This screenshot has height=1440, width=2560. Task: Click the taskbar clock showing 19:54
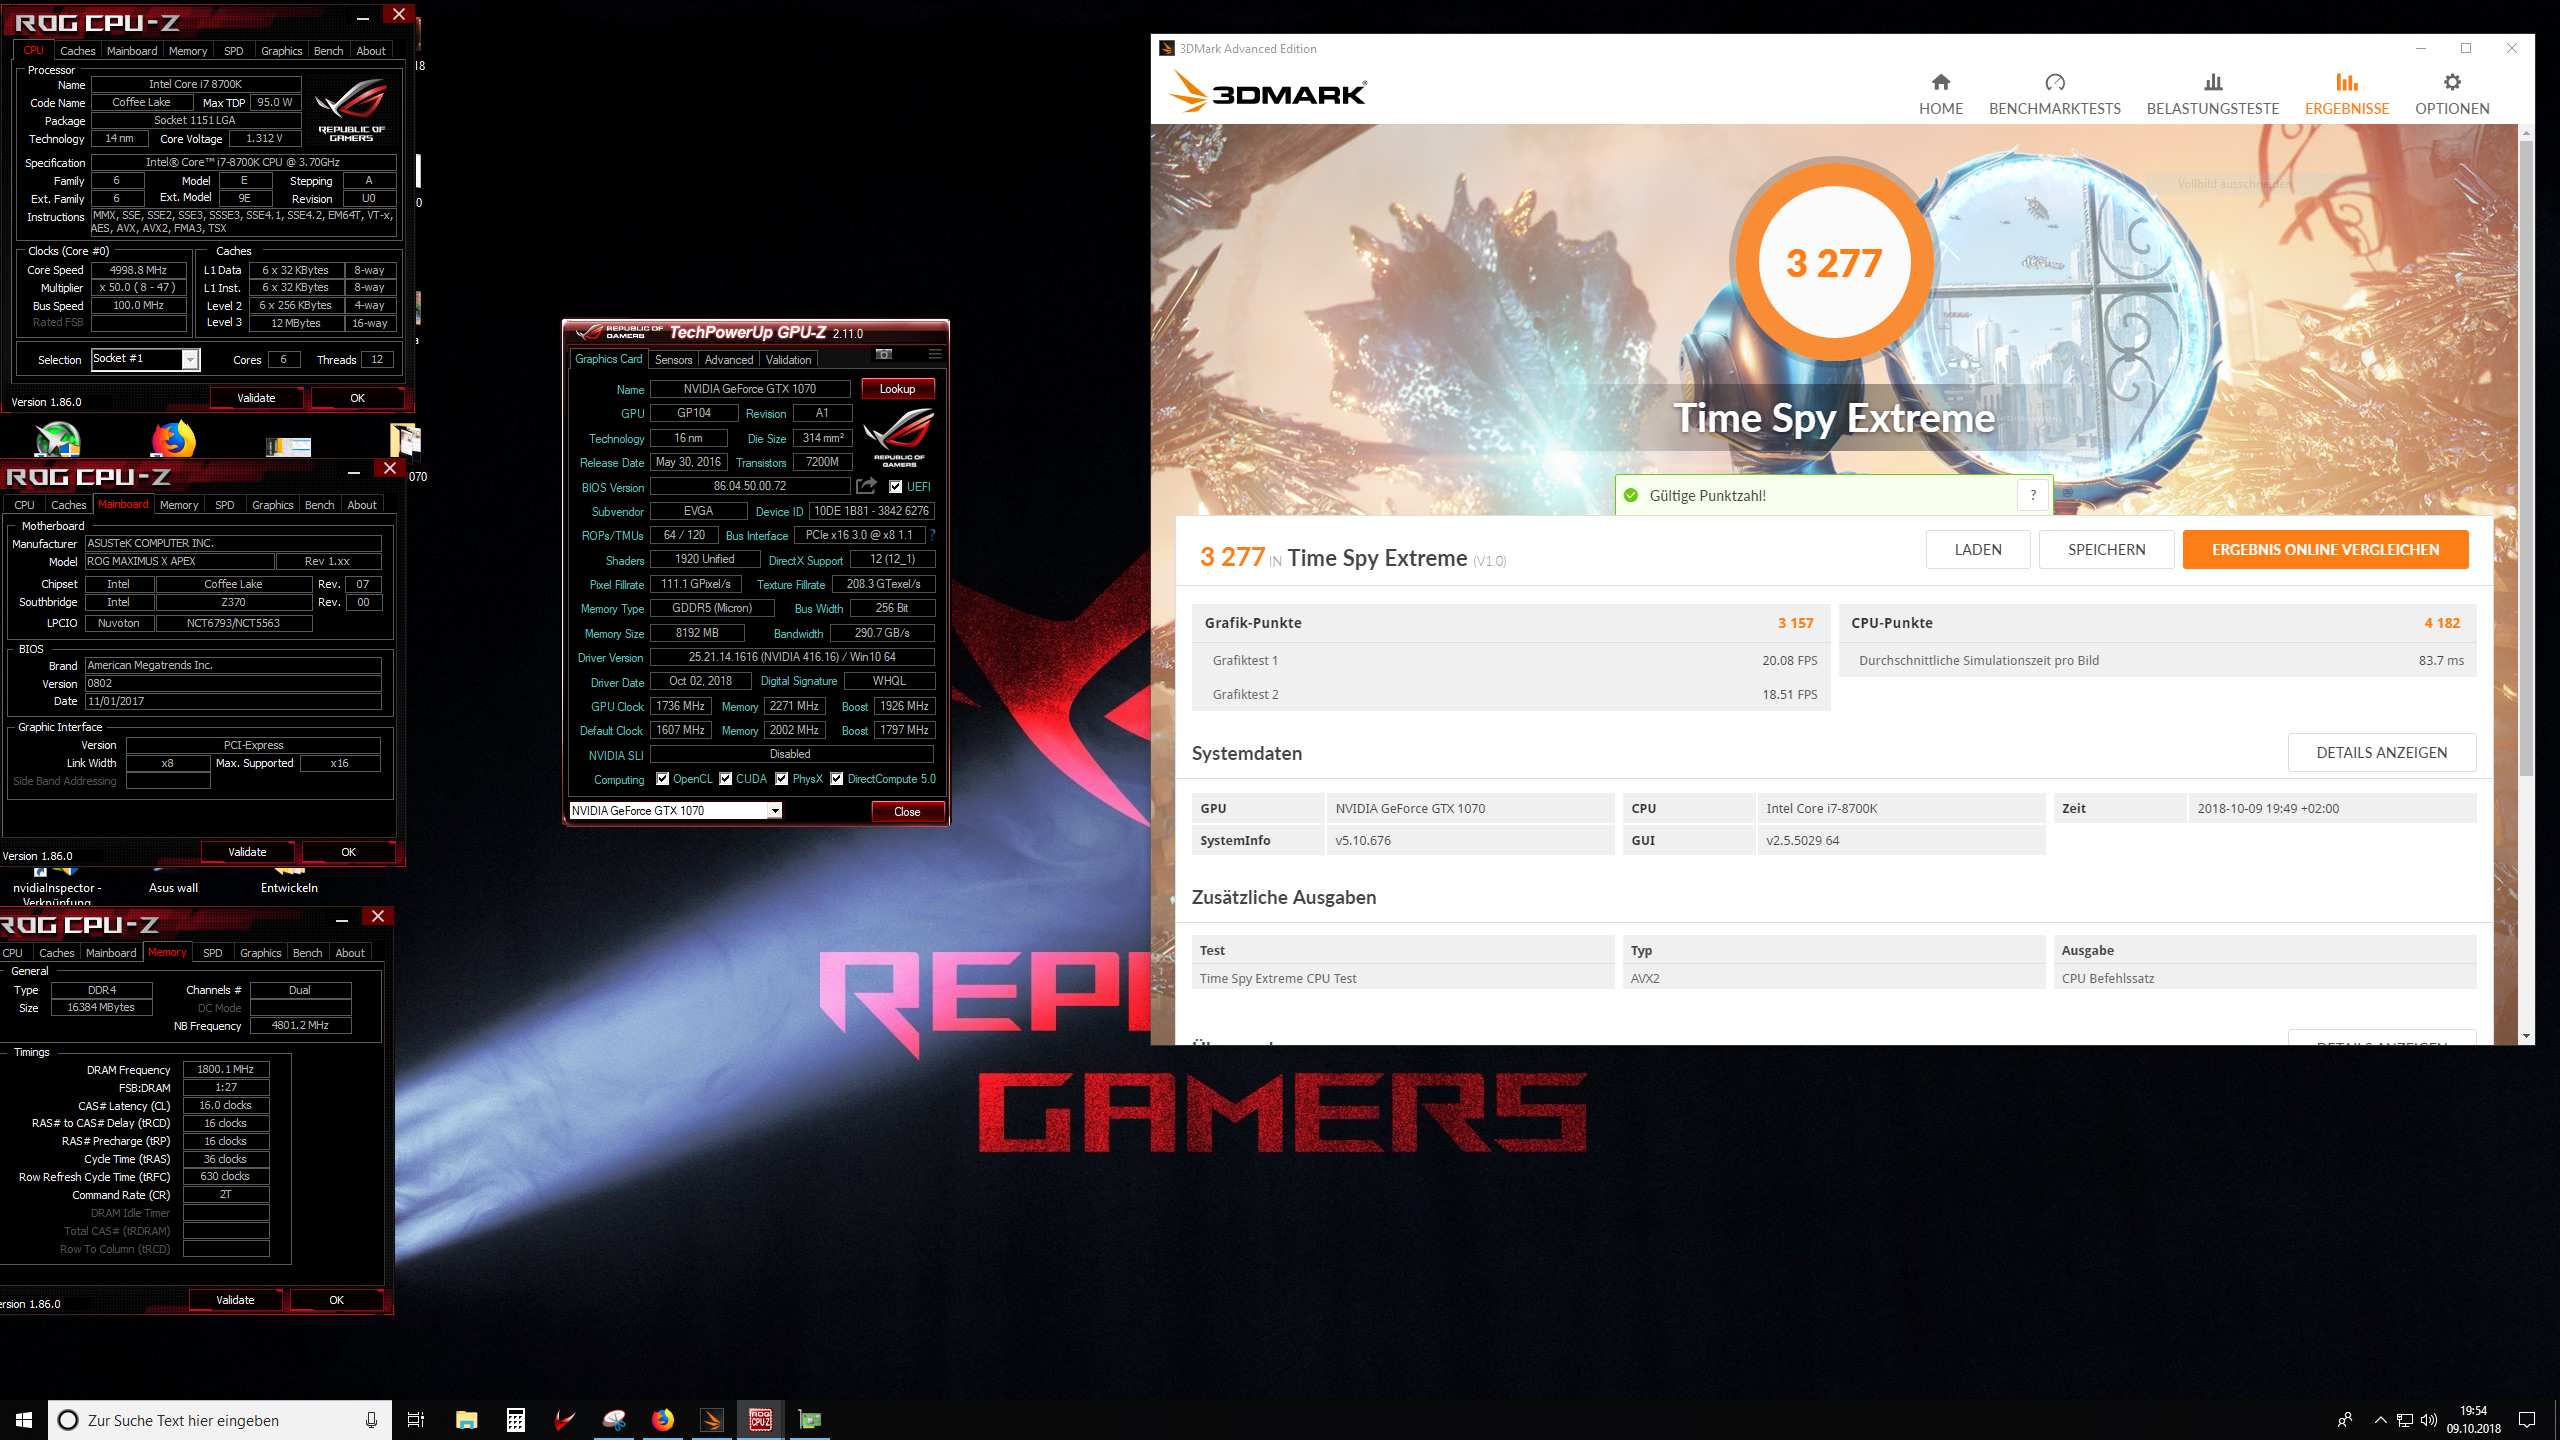(x=2473, y=1420)
